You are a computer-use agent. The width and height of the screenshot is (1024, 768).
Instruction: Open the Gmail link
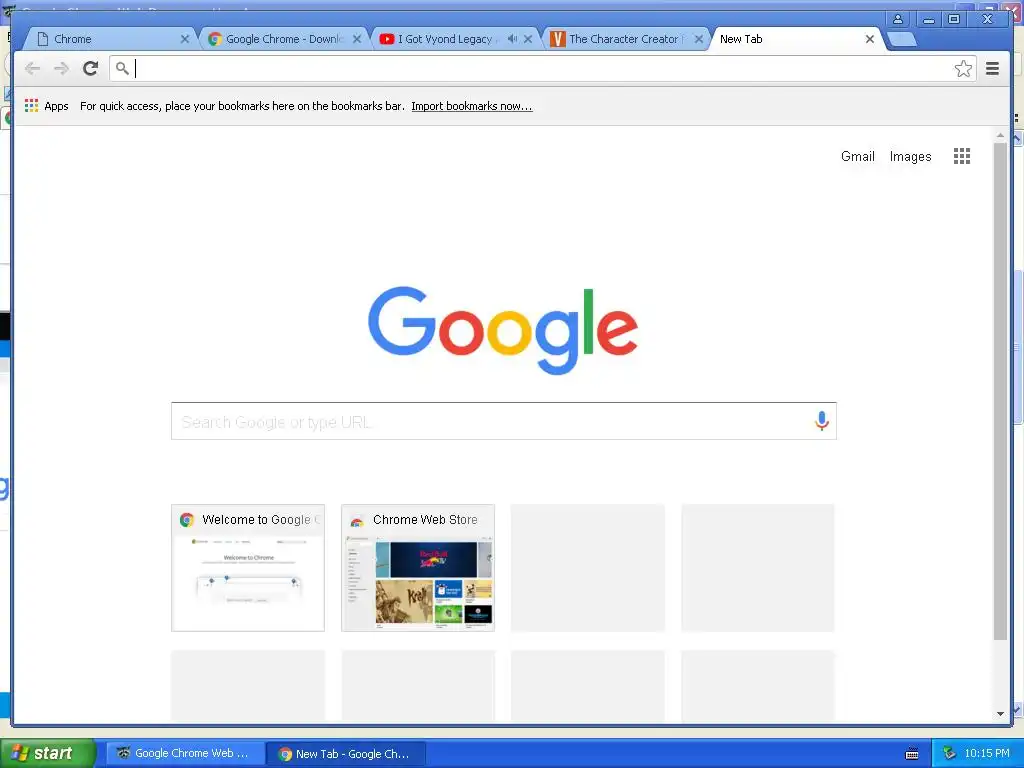point(857,156)
